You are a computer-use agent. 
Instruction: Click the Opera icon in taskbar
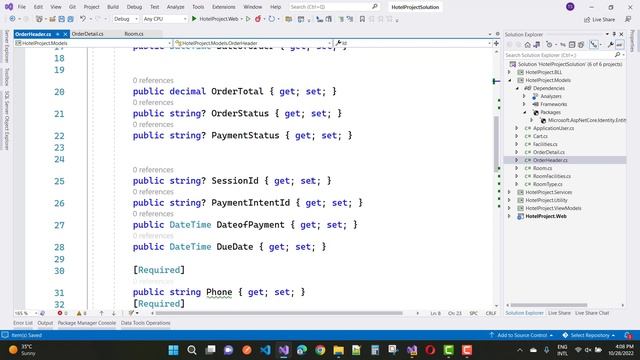tap(430, 350)
